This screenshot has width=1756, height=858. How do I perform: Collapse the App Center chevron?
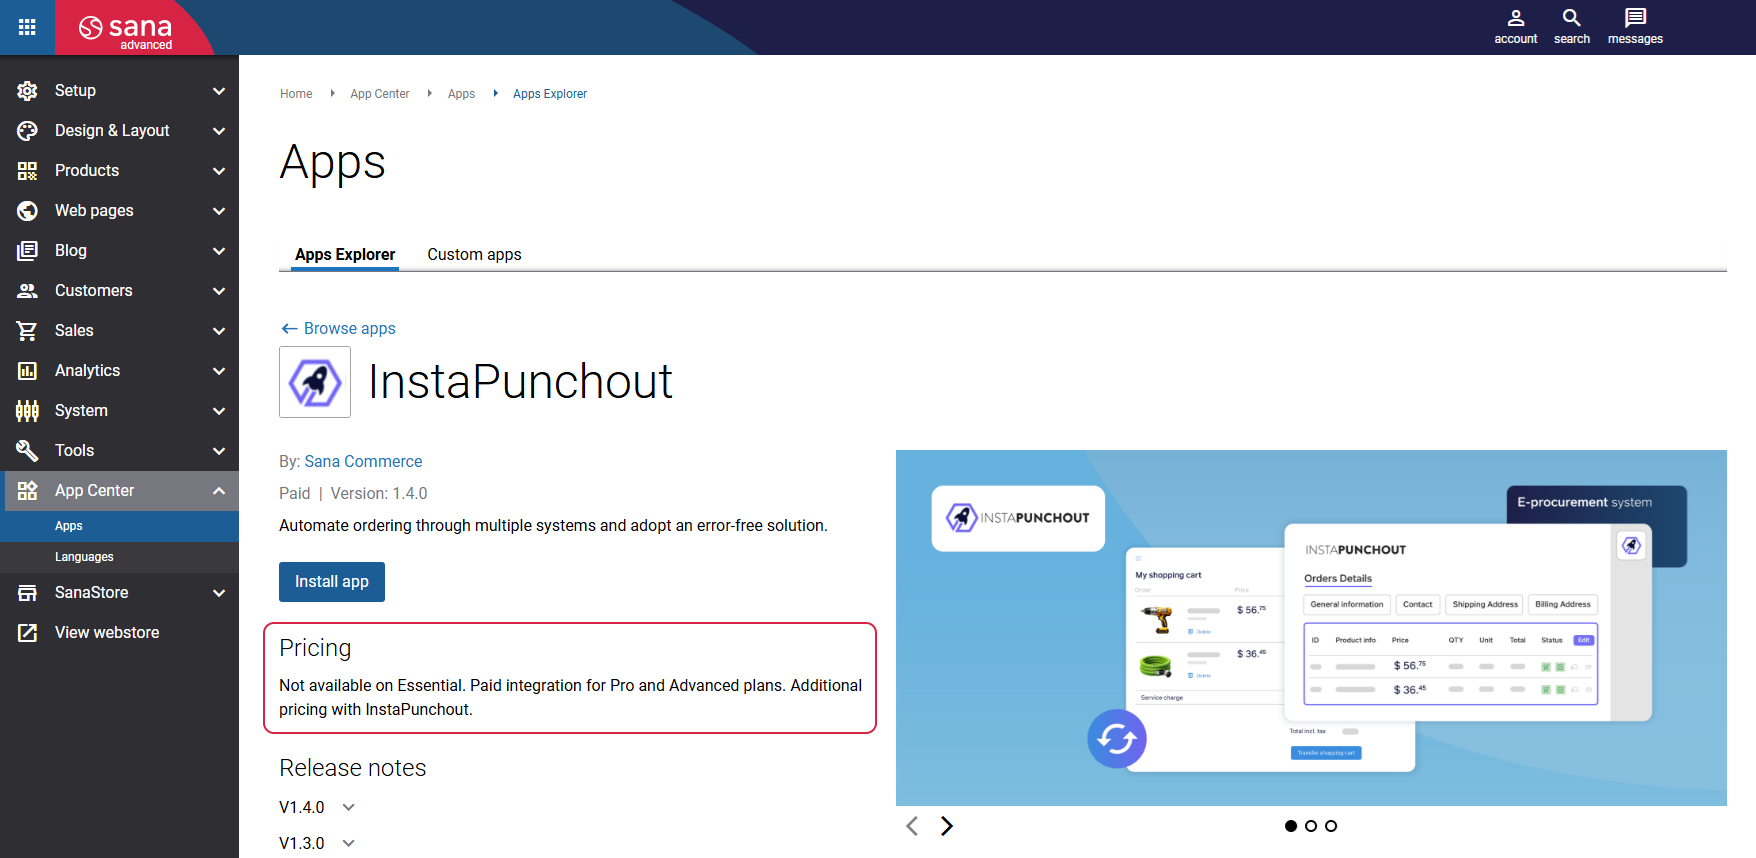[219, 491]
